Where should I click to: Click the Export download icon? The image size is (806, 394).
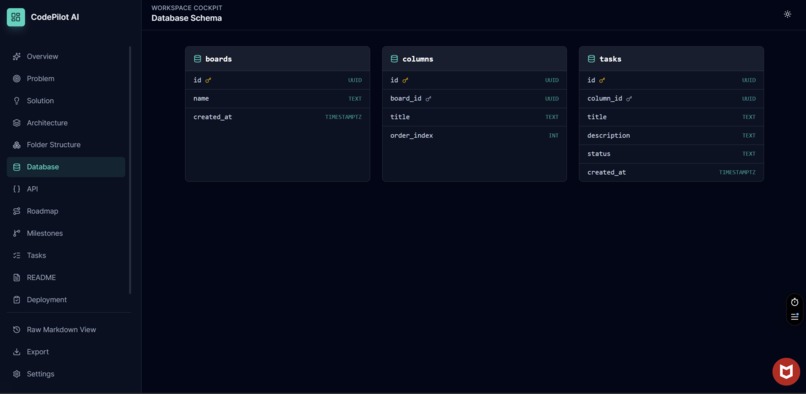(x=16, y=352)
